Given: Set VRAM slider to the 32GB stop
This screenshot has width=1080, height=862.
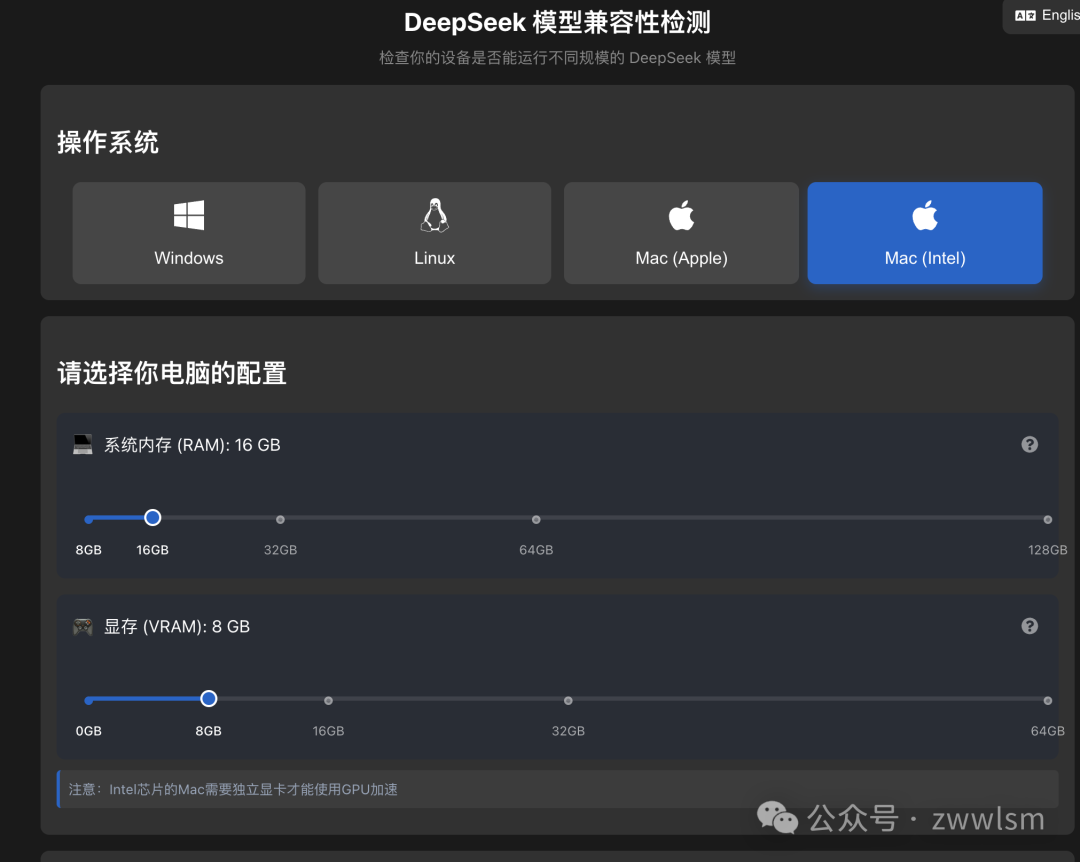Looking at the screenshot, I should click(568, 701).
